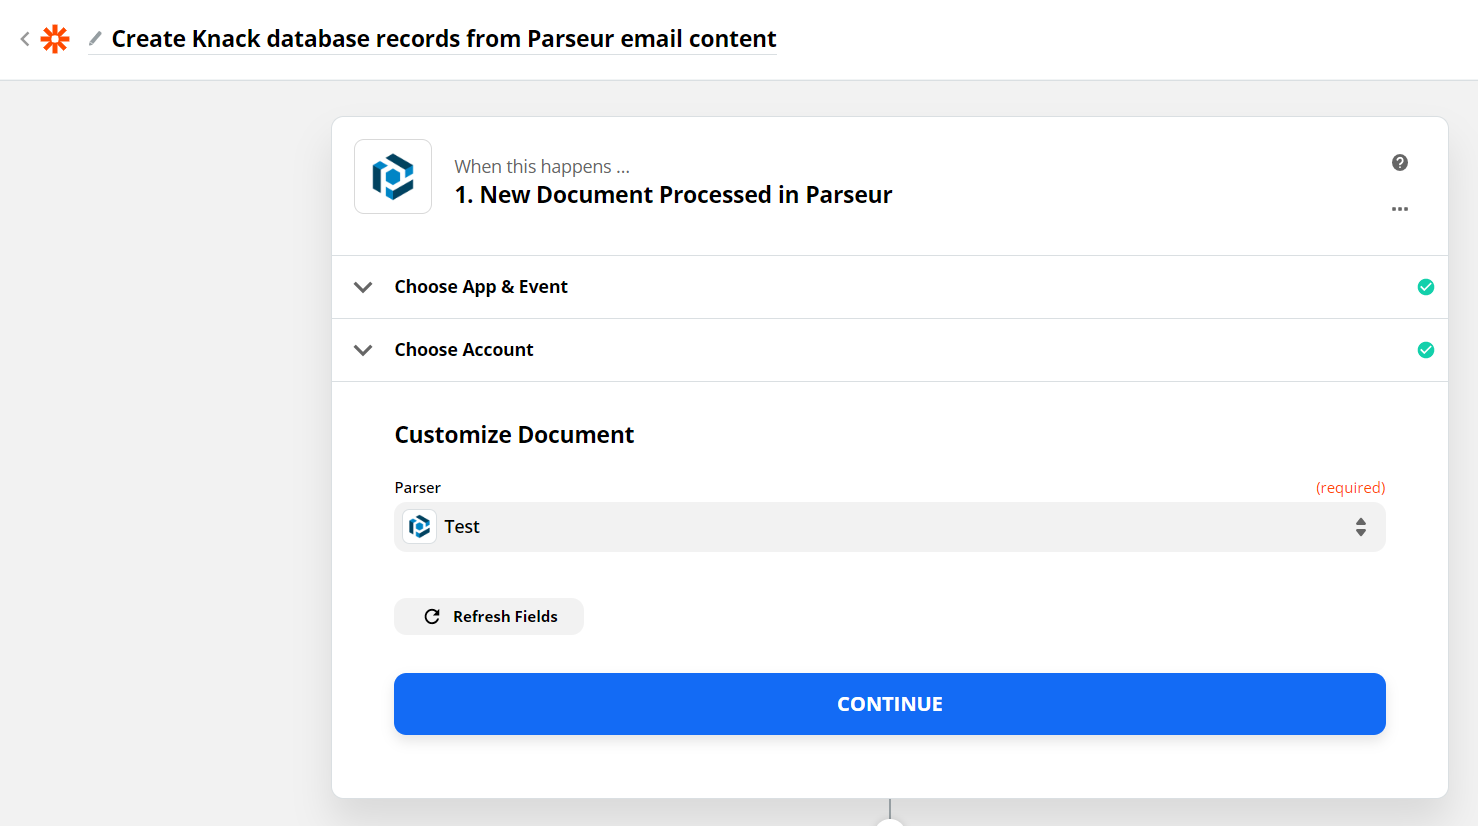Open the Parser dropdown showing Test
Image resolution: width=1478 pixels, height=826 pixels.
tap(889, 526)
